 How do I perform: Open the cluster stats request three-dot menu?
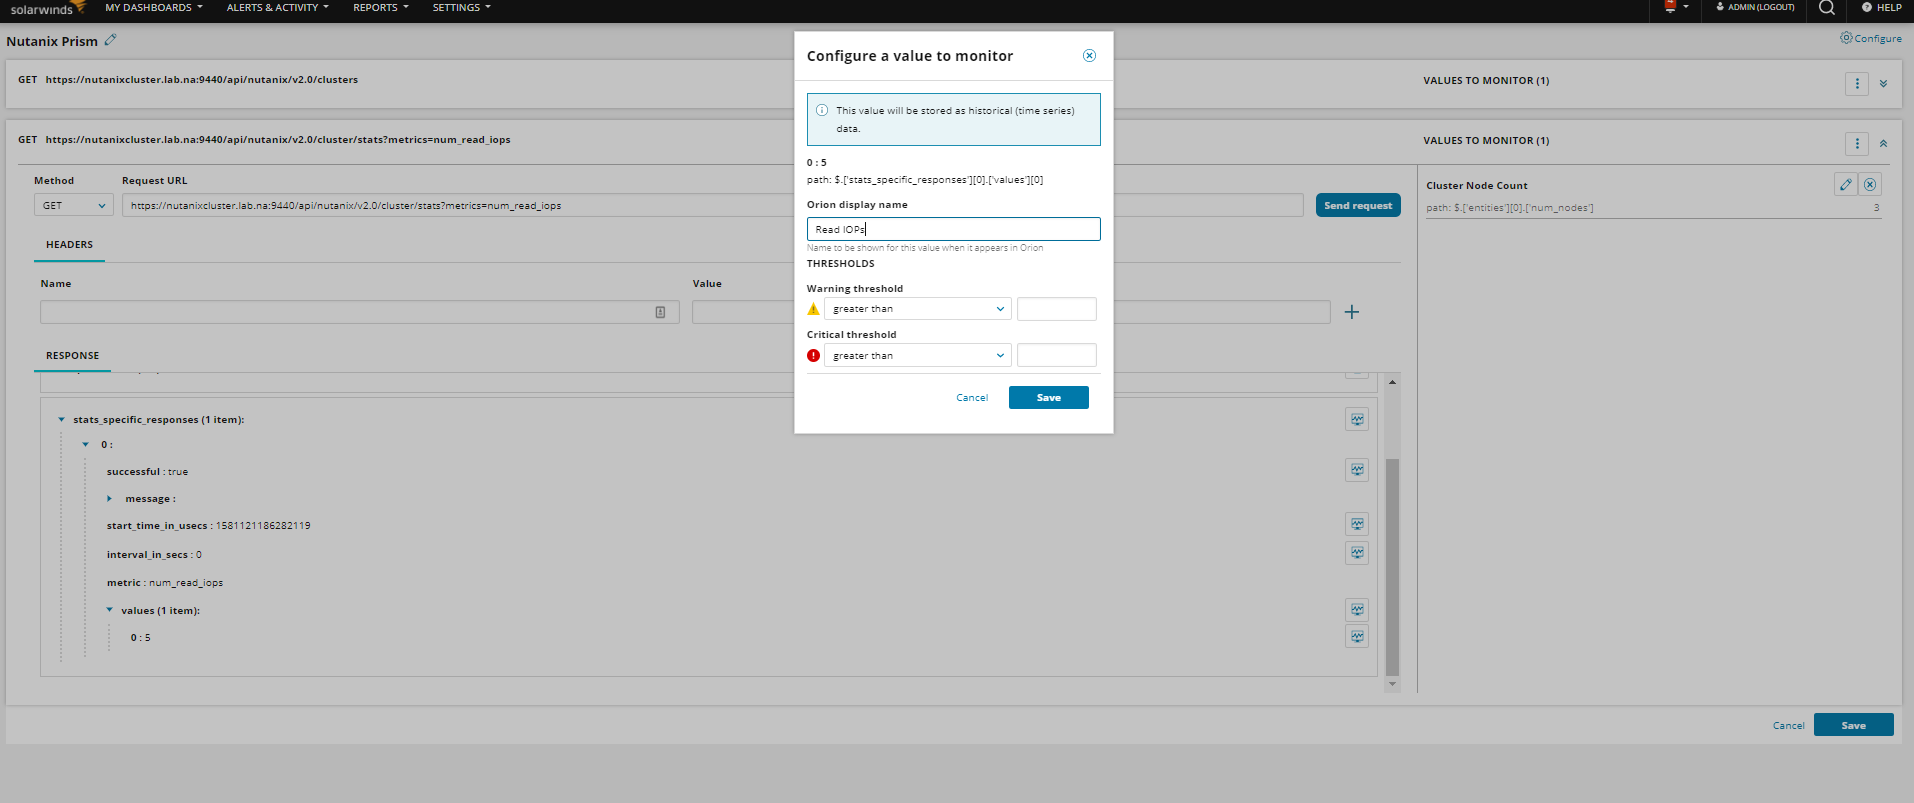click(x=1857, y=144)
